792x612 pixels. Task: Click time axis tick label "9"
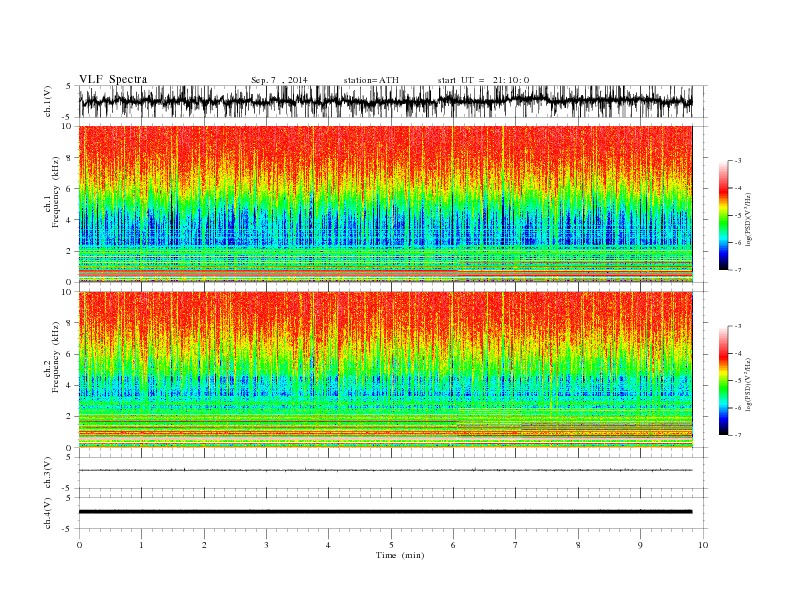(640, 545)
